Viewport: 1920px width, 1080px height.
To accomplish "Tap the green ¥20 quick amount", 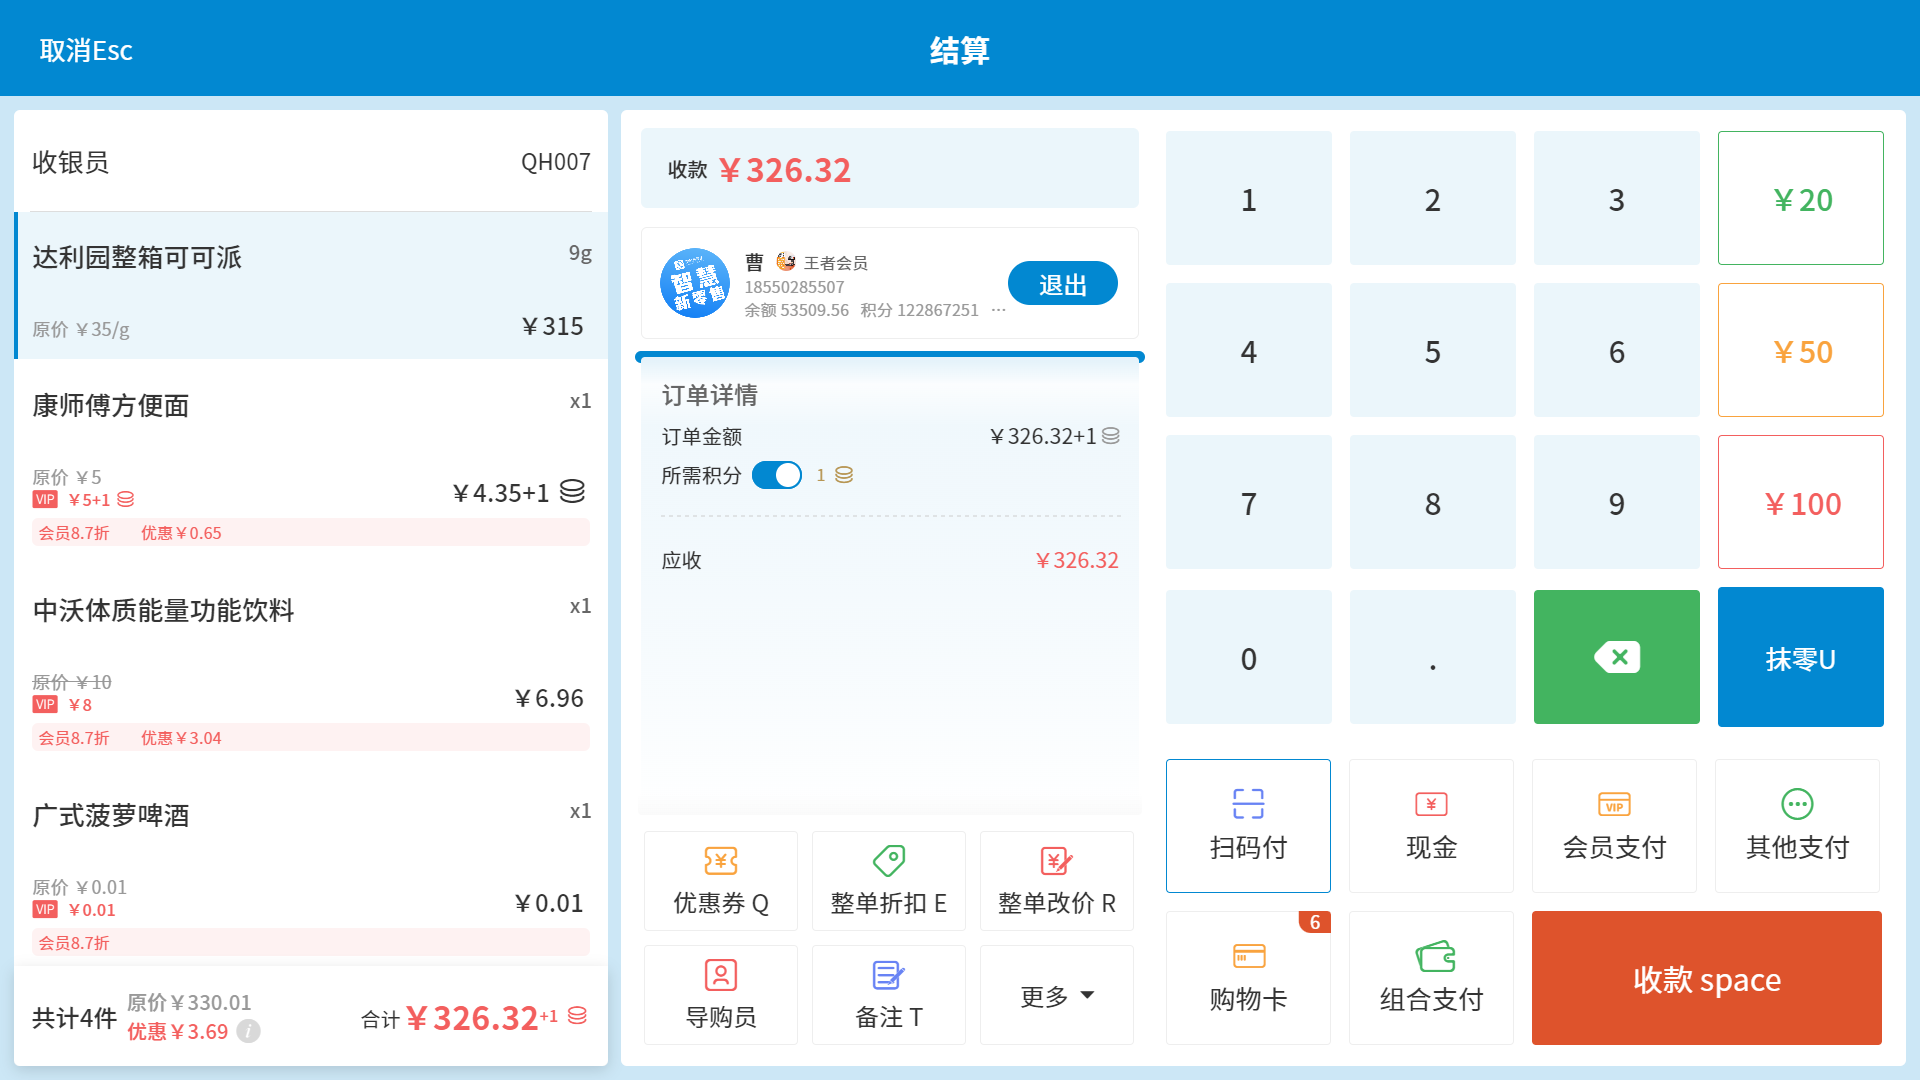I will tap(1800, 199).
